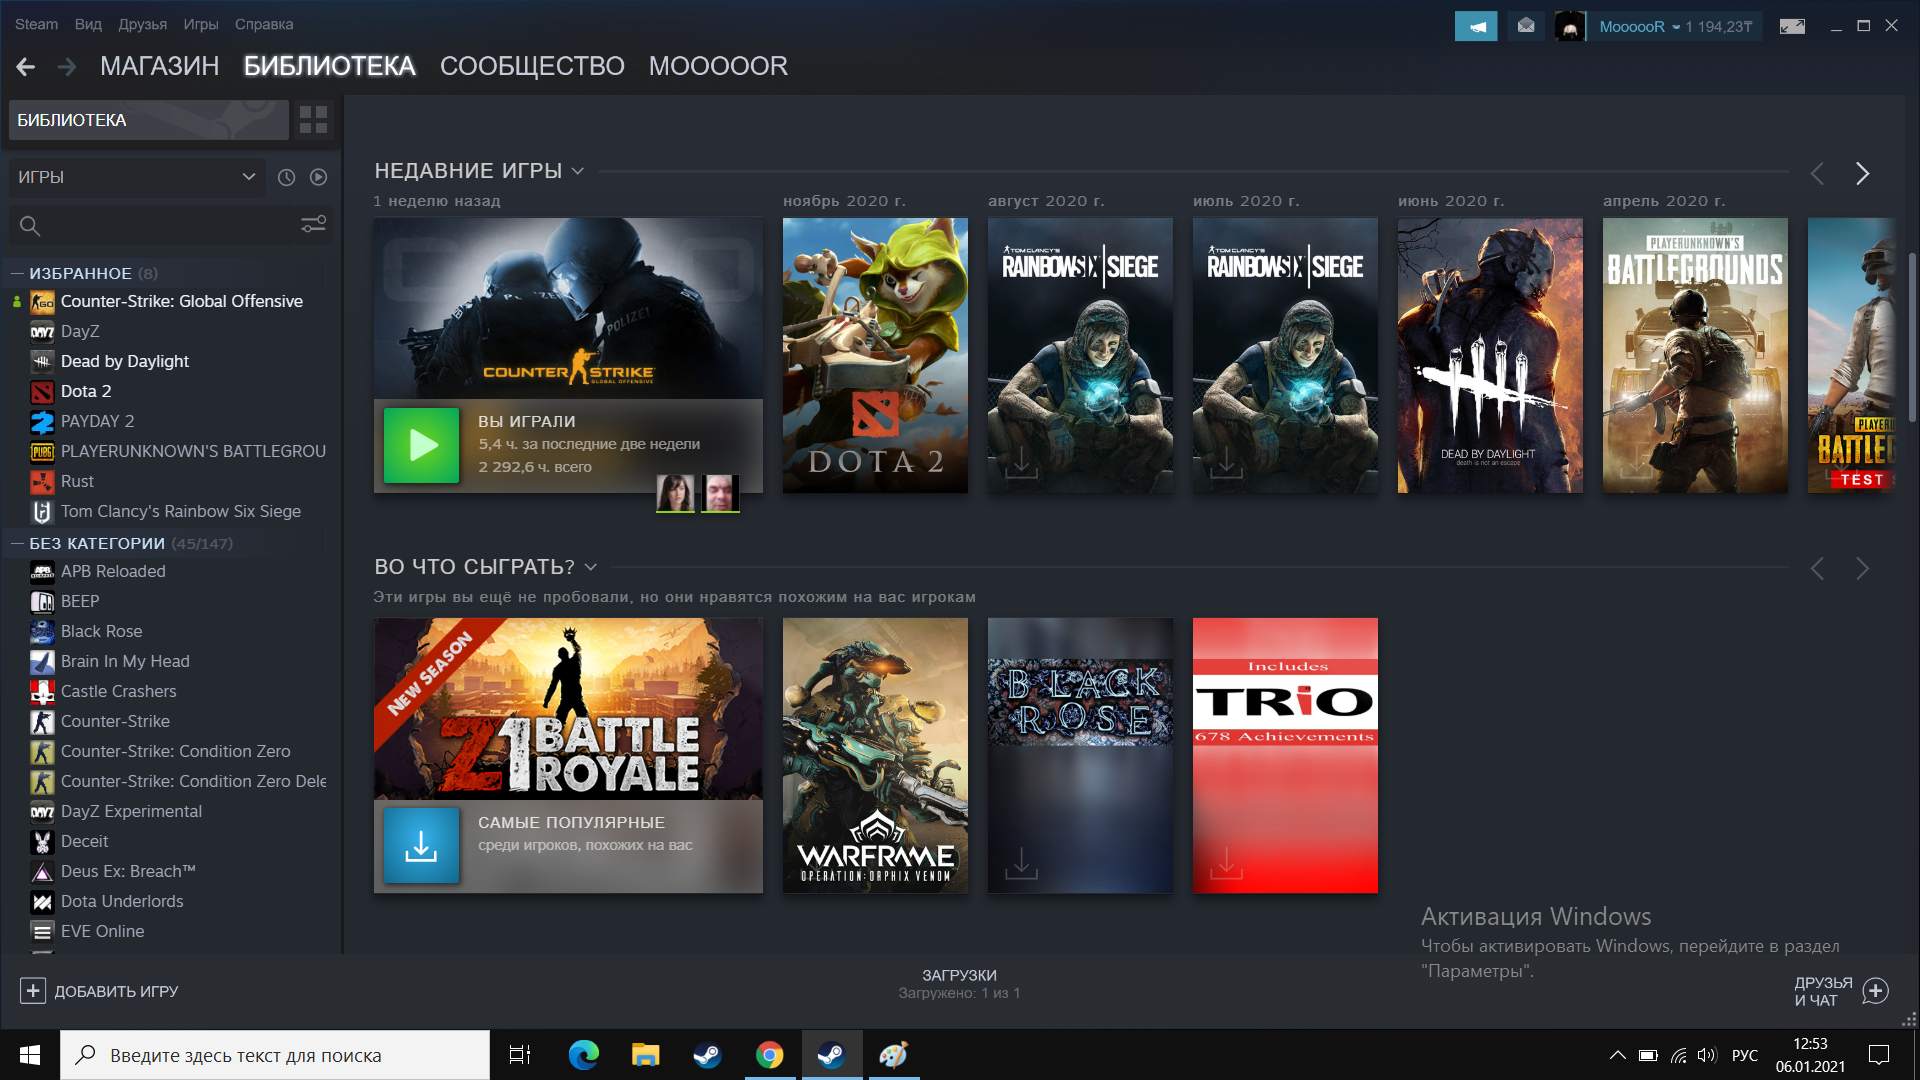Select Castle Crashers in game list

tap(118, 691)
